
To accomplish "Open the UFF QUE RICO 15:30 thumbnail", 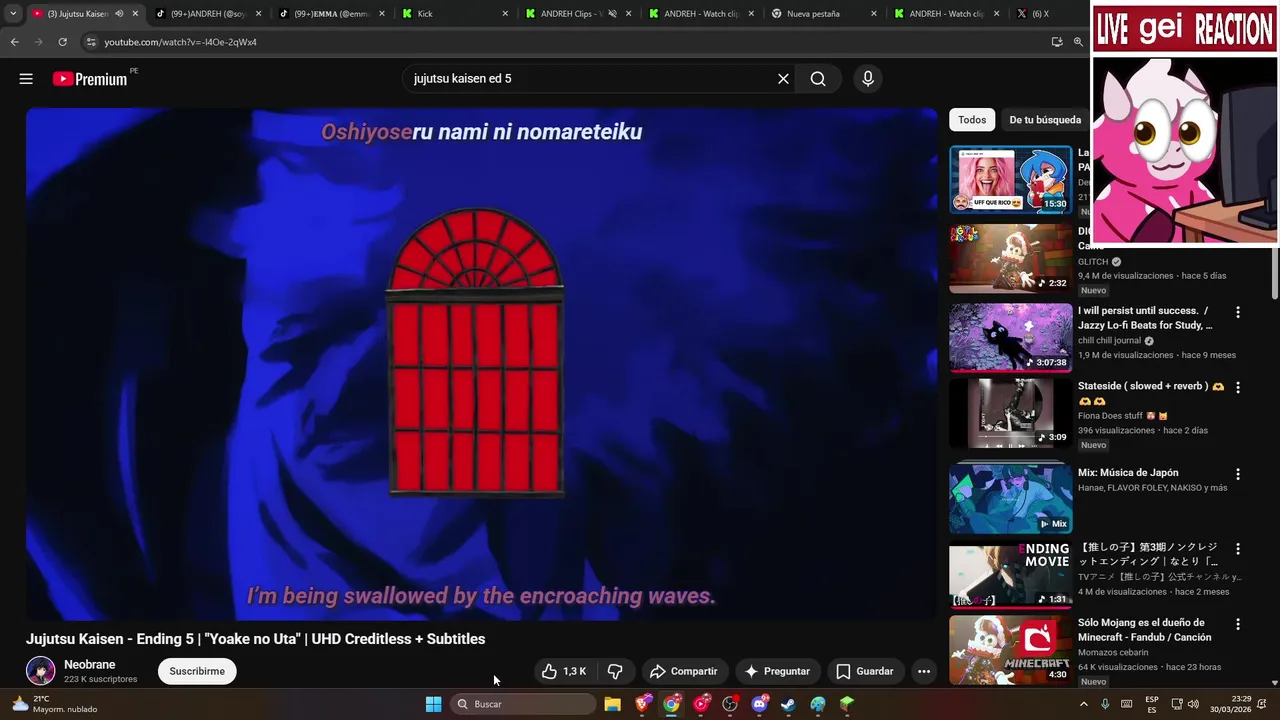I will pyautogui.click(x=1010, y=180).
